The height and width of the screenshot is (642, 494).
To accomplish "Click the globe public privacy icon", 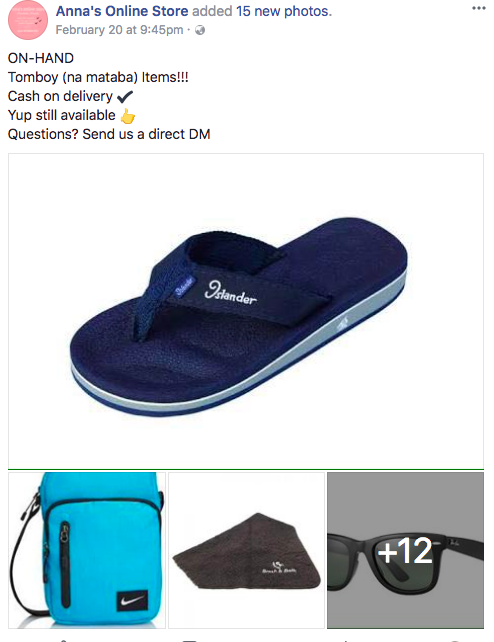I will tap(200, 30).
